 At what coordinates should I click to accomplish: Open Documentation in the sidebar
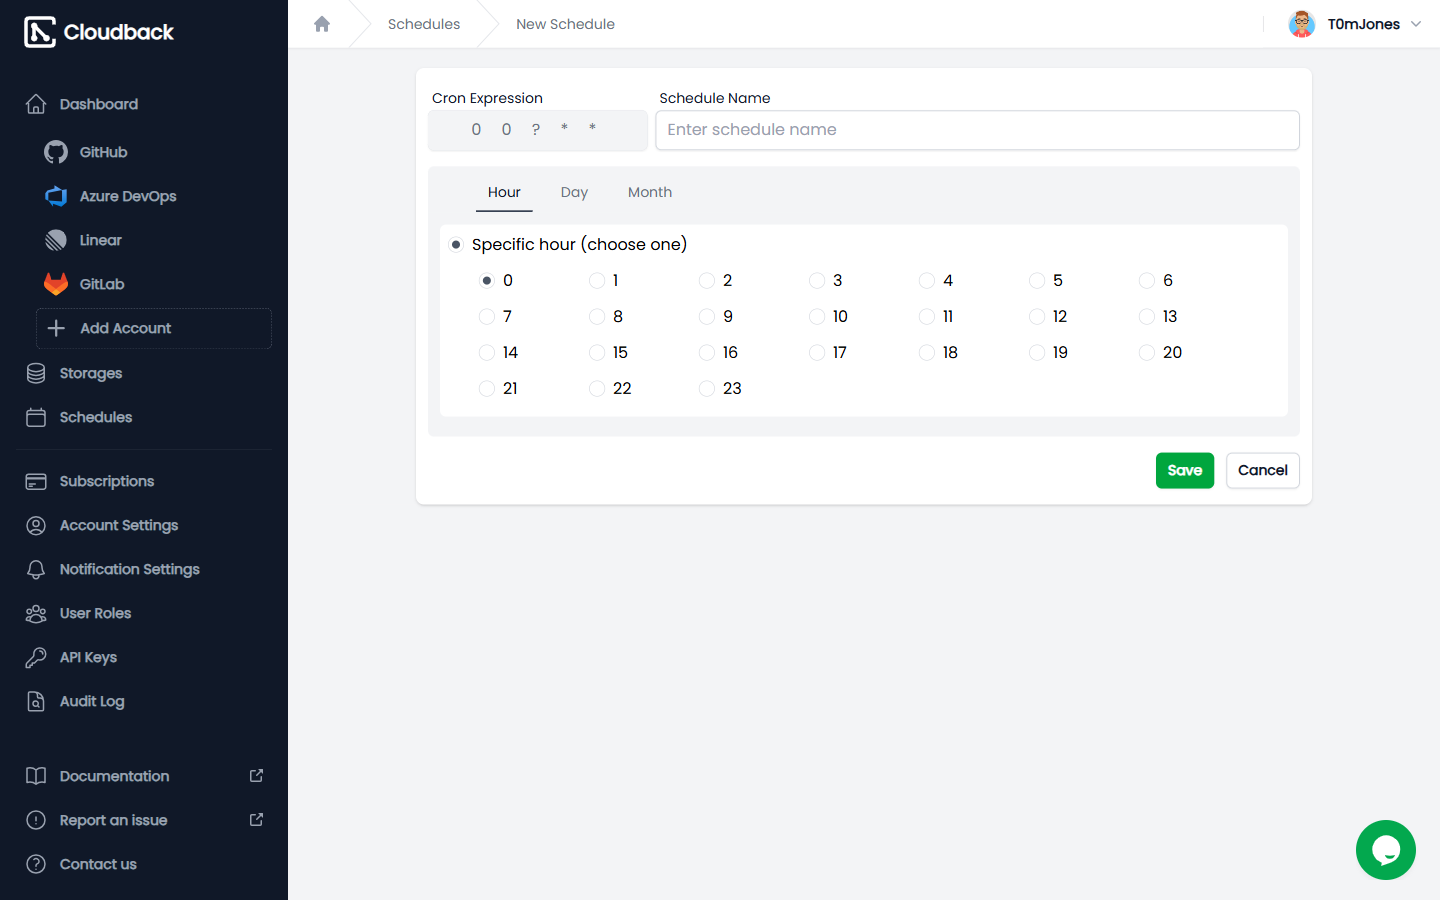point(114,776)
